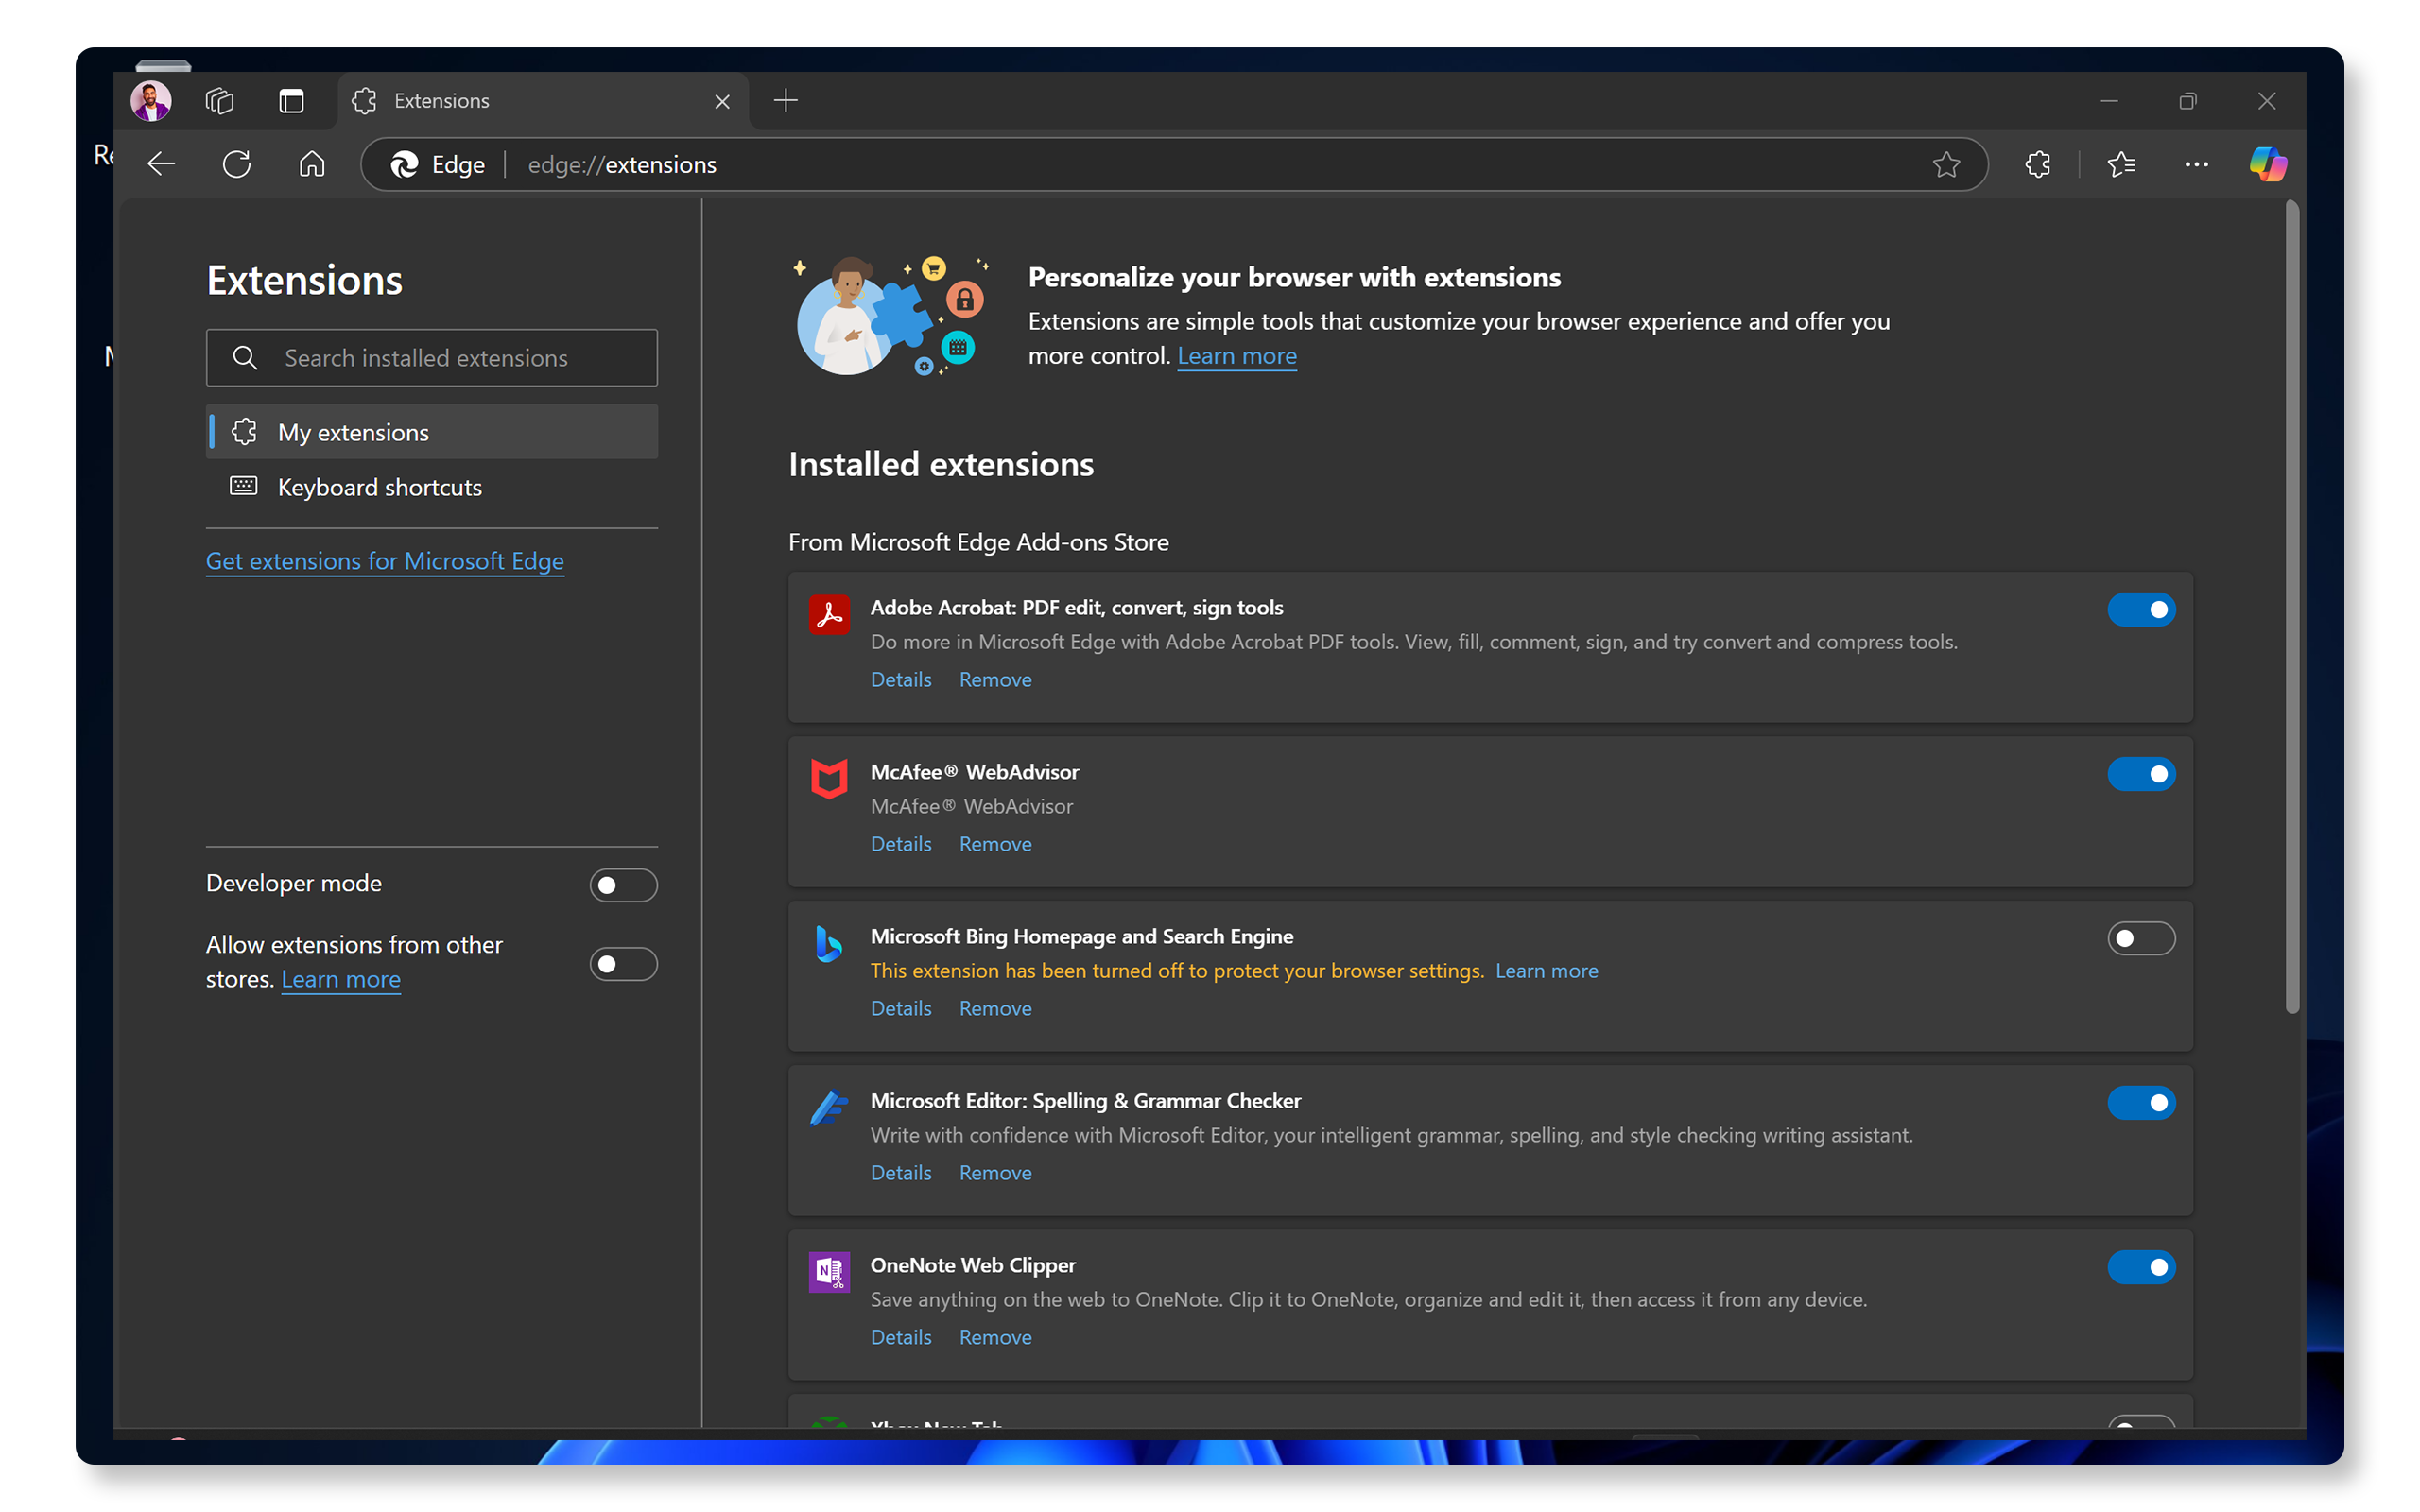This screenshot has height=1512, width=2420.
Task: Close the Extensions tab
Action: click(x=722, y=102)
